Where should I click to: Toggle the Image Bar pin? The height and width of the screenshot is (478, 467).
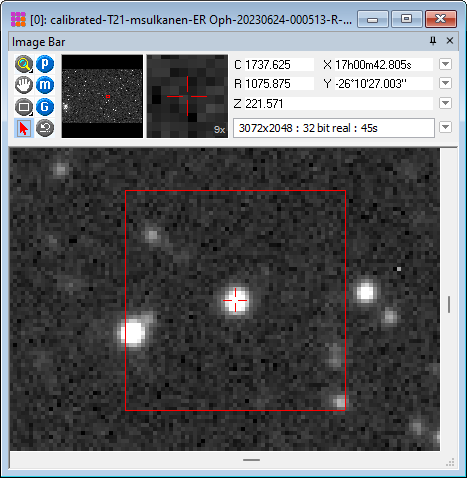point(433,41)
